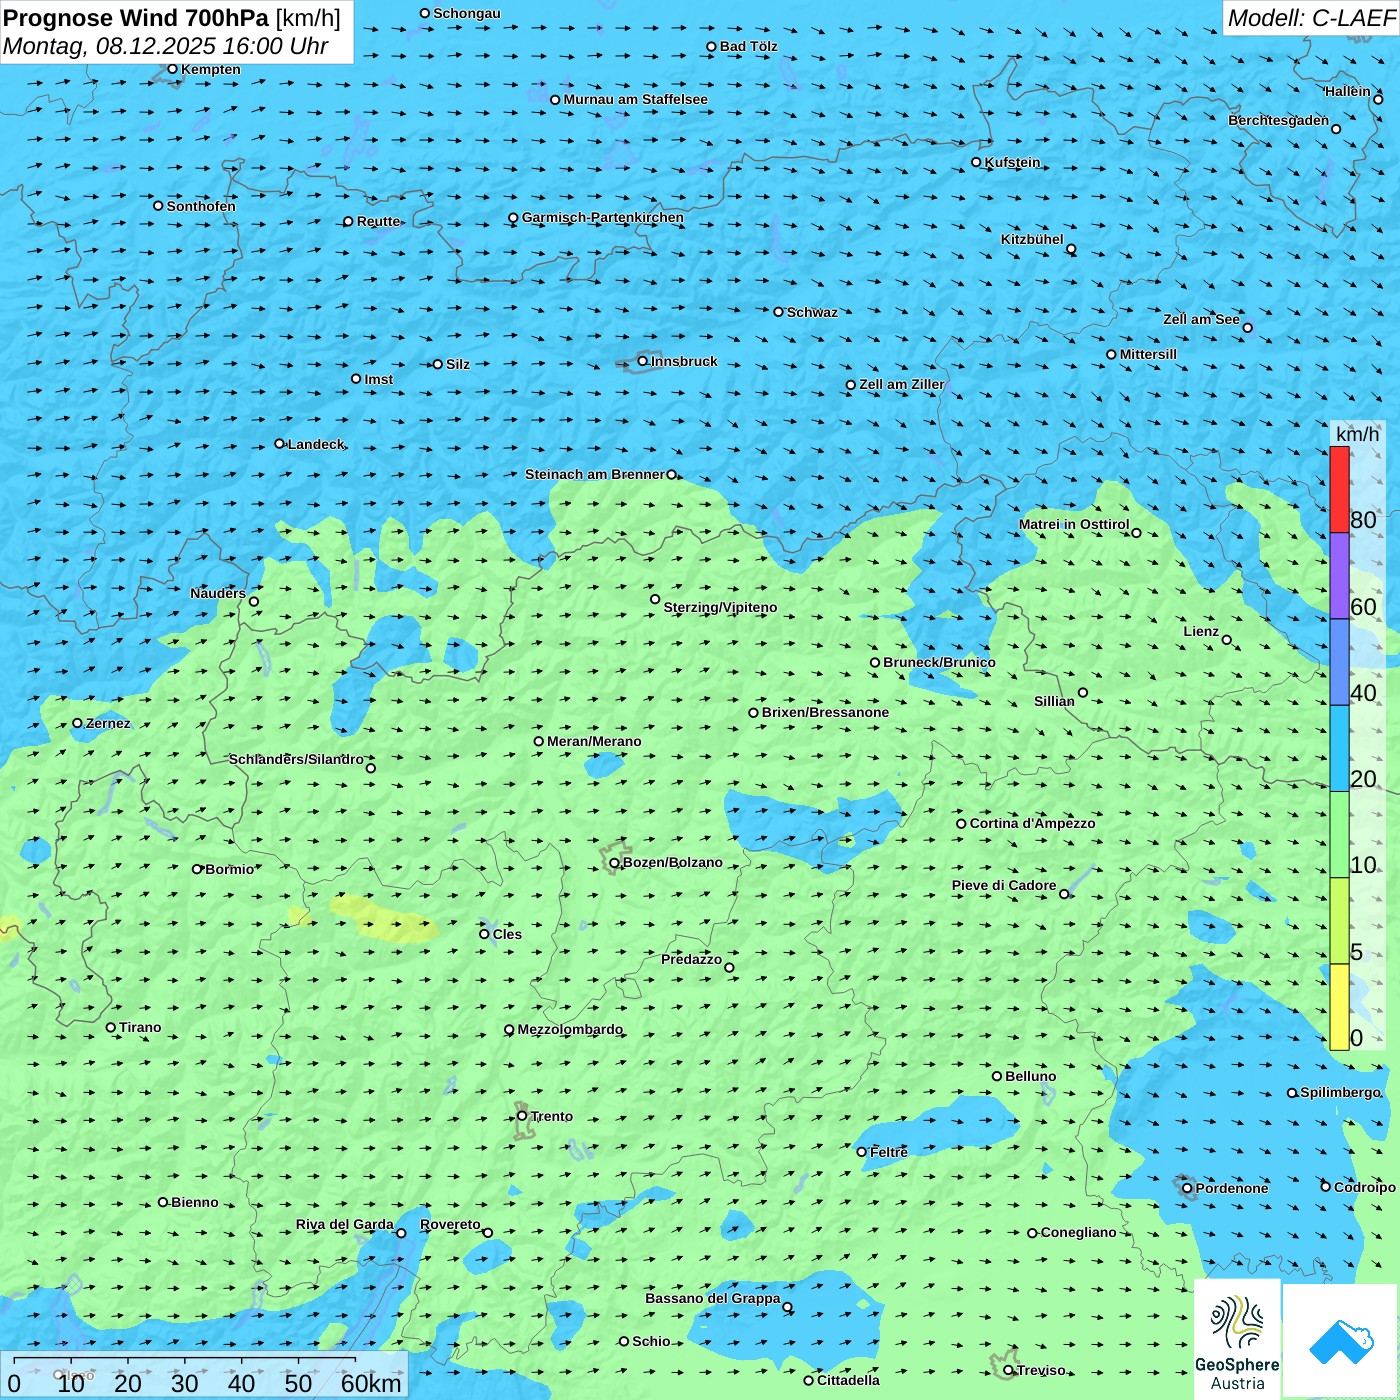Screen dimensions: 1400x1400
Task: Click the 'Cittadella' label
Action: coord(848,1380)
